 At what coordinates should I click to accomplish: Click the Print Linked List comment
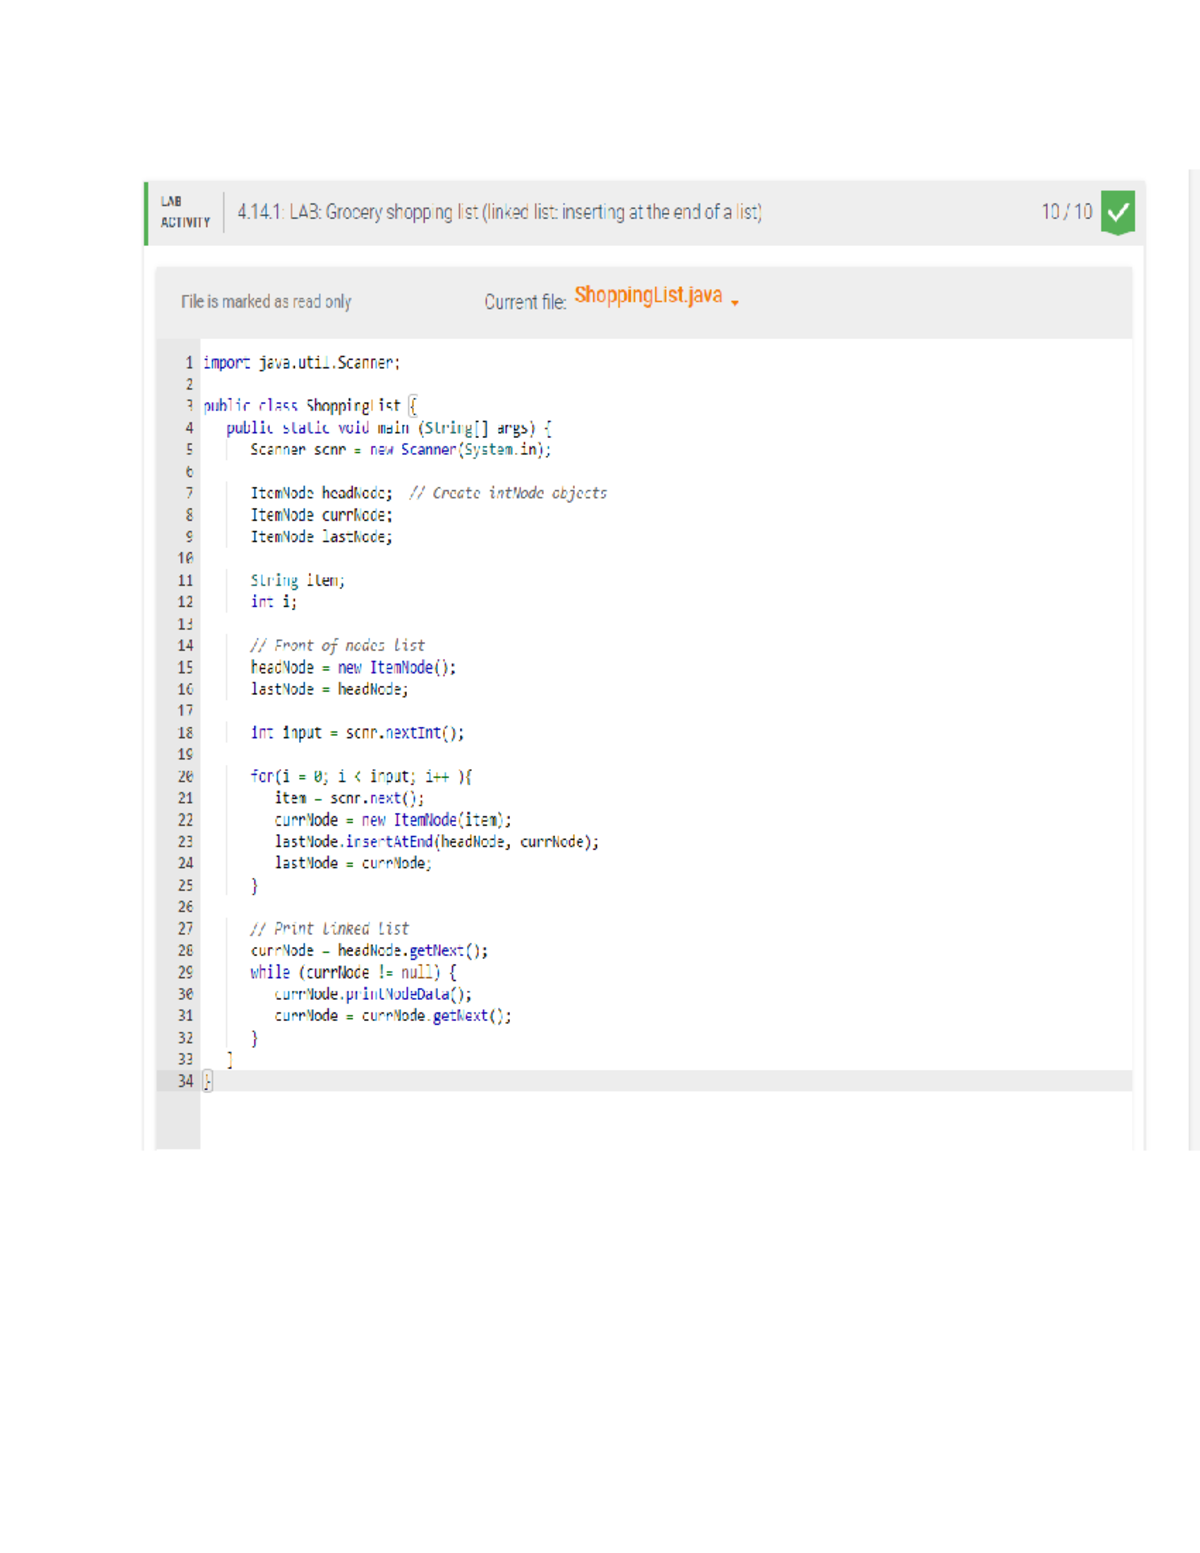328,927
